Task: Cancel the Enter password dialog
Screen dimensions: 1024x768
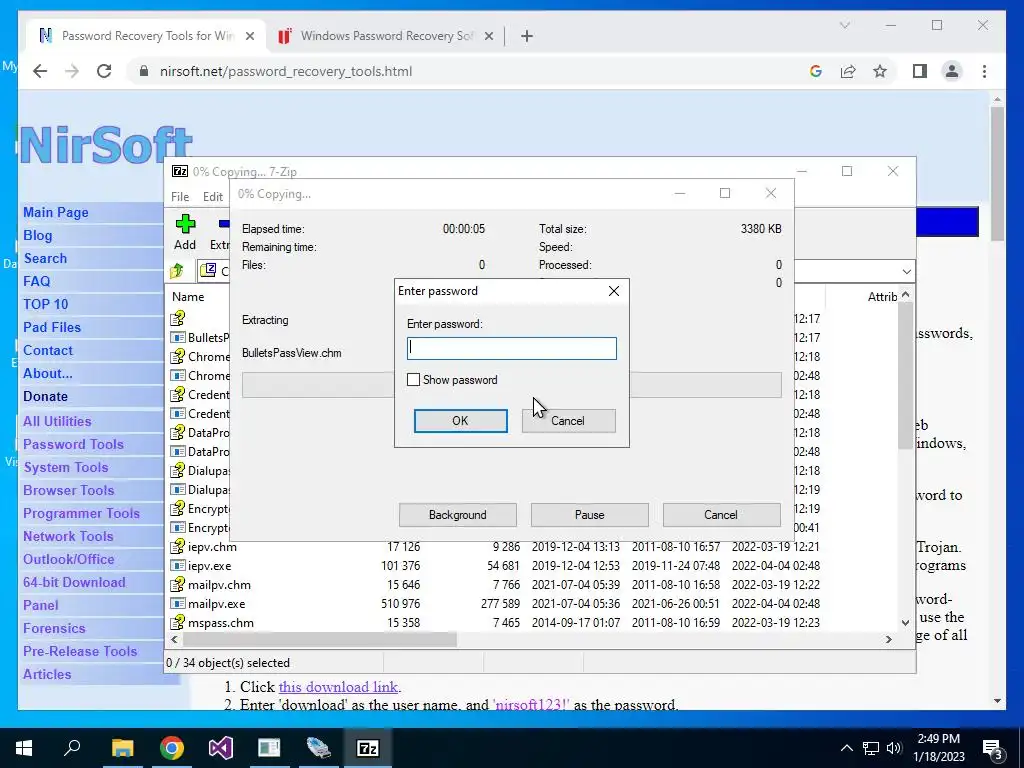Action: pyautogui.click(x=568, y=421)
